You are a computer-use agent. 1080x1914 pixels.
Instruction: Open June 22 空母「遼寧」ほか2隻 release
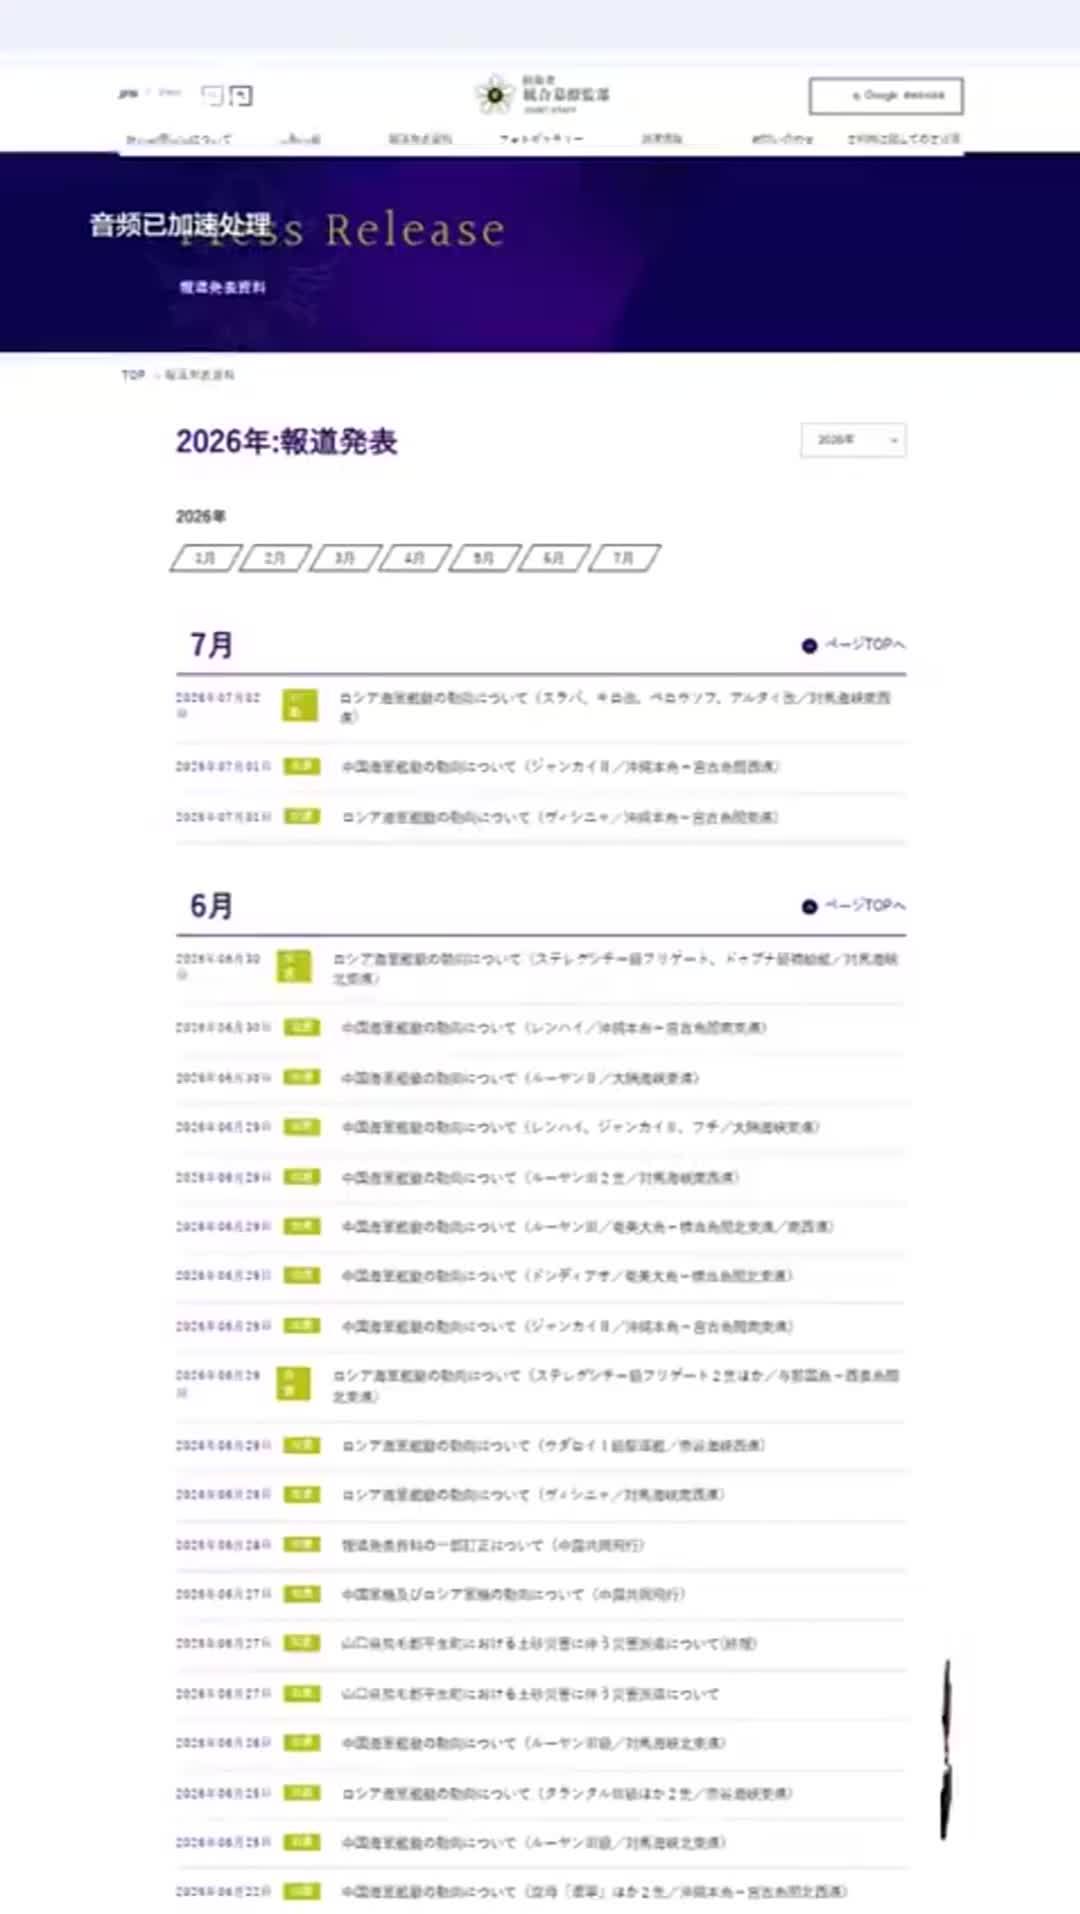pos(594,1892)
